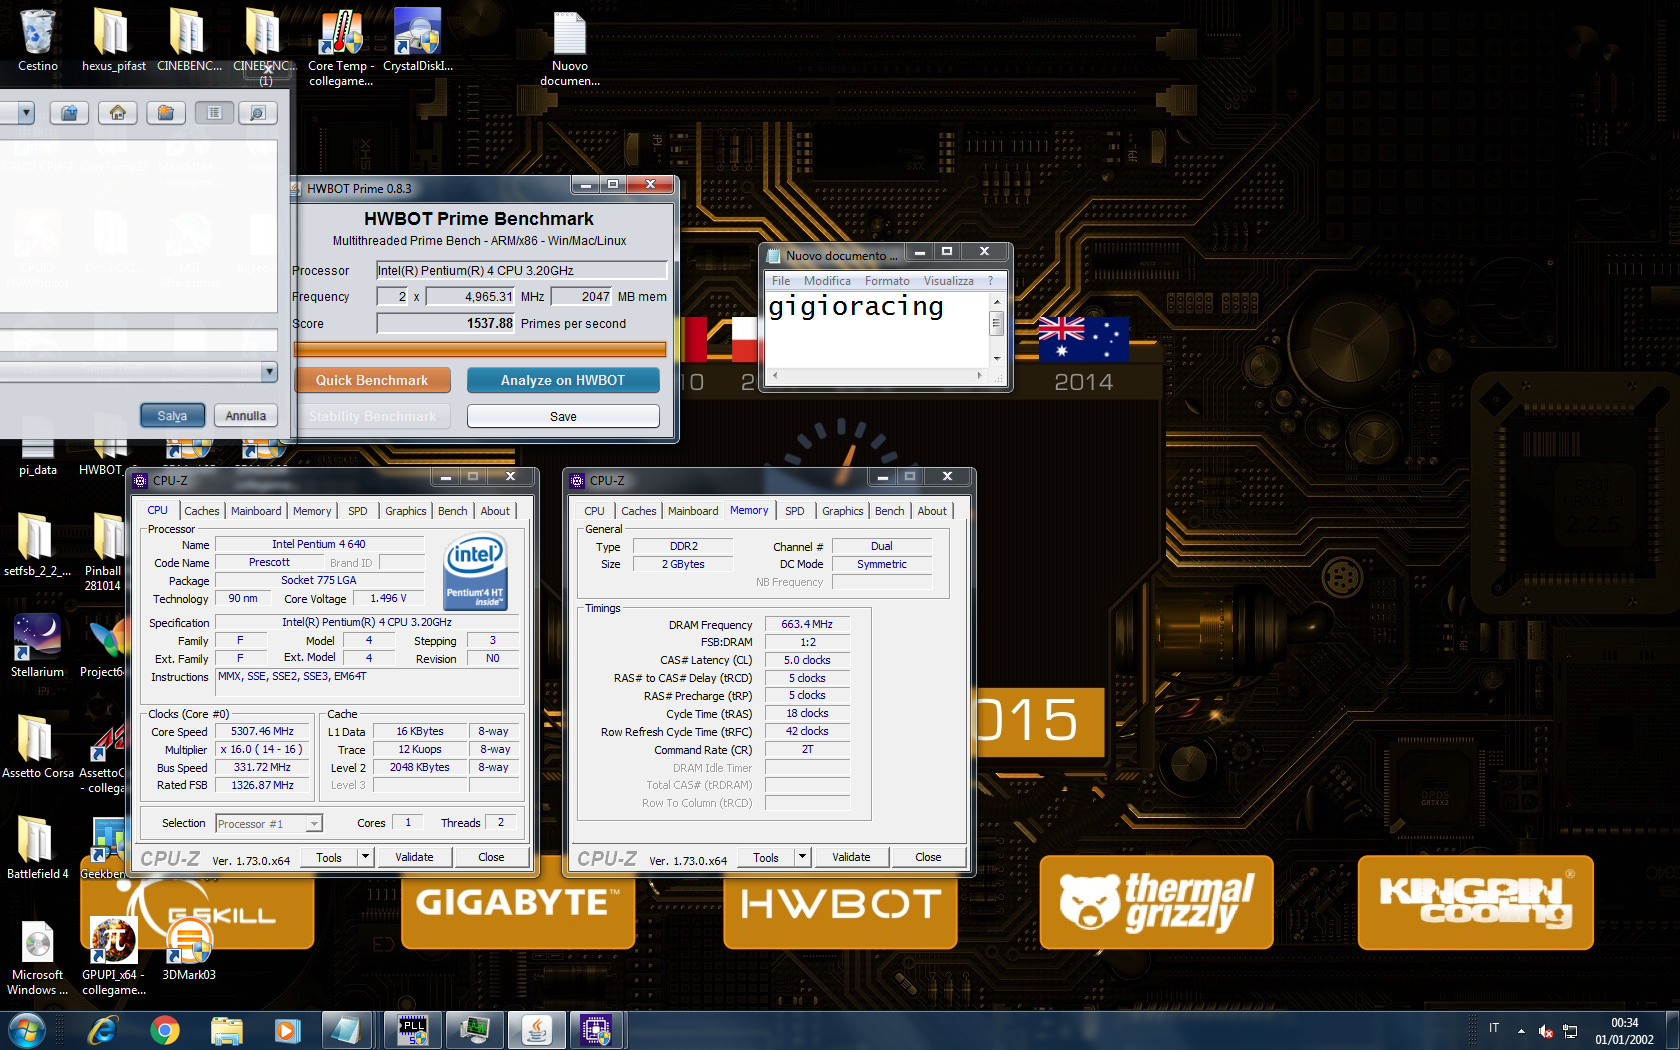The width and height of the screenshot is (1680, 1050).
Task: Click the Home folder icon in save dialog
Action: click(x=117, y=113)
